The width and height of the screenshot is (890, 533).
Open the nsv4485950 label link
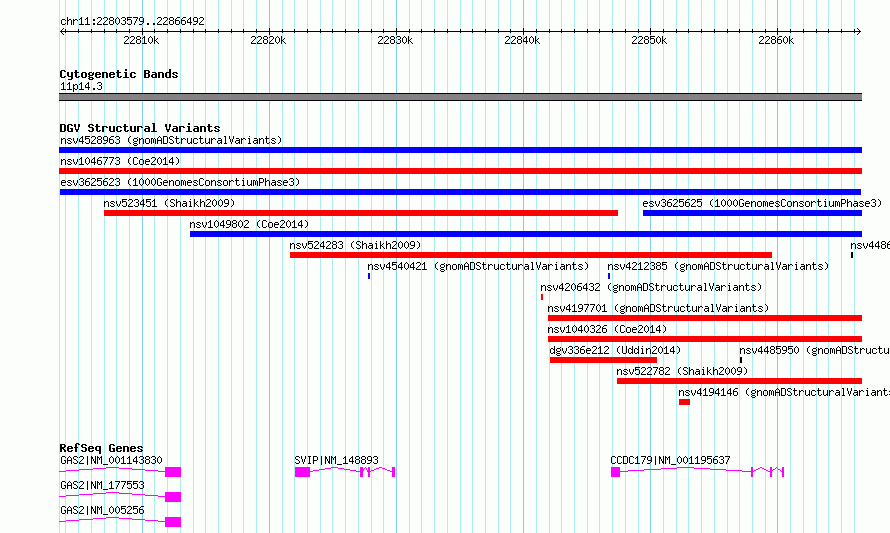click(814, 350)
